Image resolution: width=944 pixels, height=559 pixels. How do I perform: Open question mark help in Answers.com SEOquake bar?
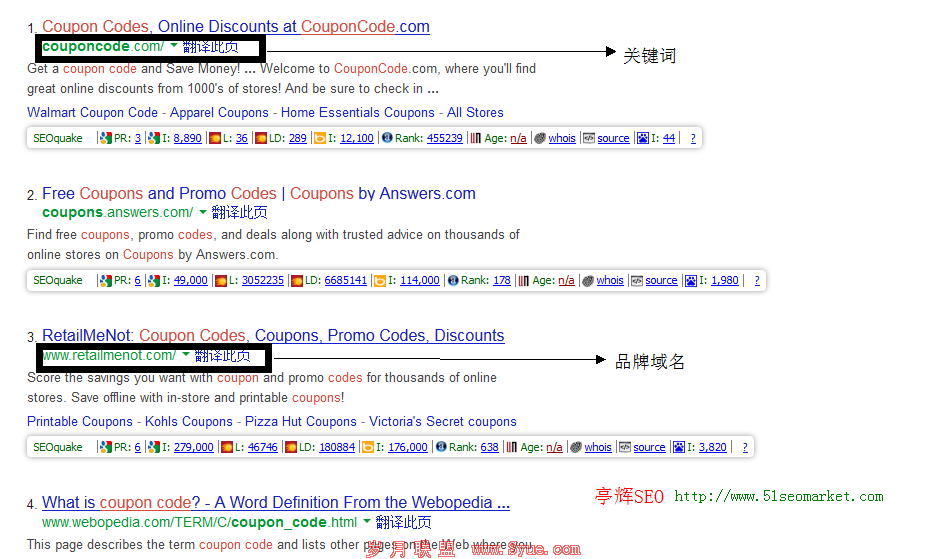pyautogui.click(x=757, y=280)
